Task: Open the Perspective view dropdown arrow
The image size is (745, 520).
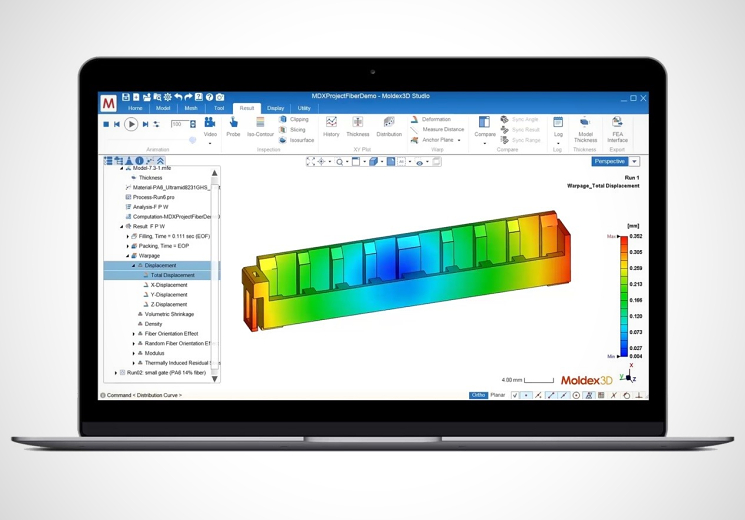Action: (x=634, y=162)
